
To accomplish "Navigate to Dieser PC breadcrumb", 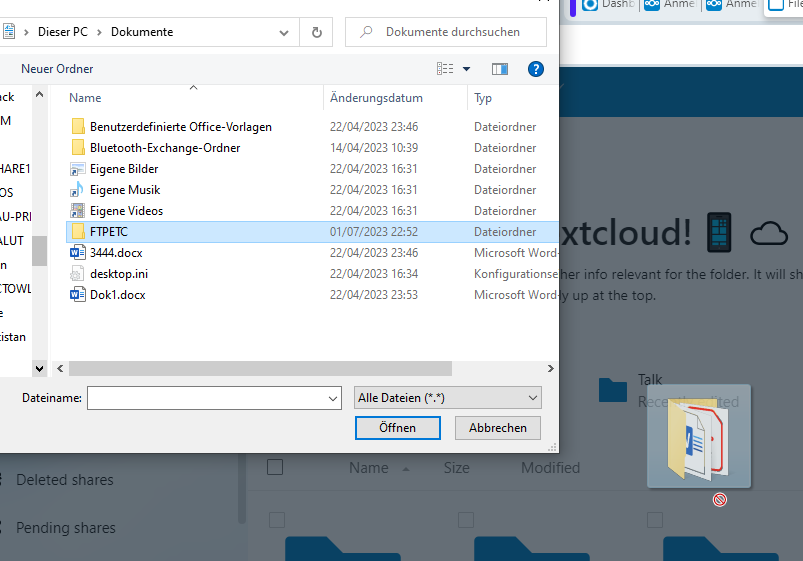I will pyautogui.click(x=62, y=32).
